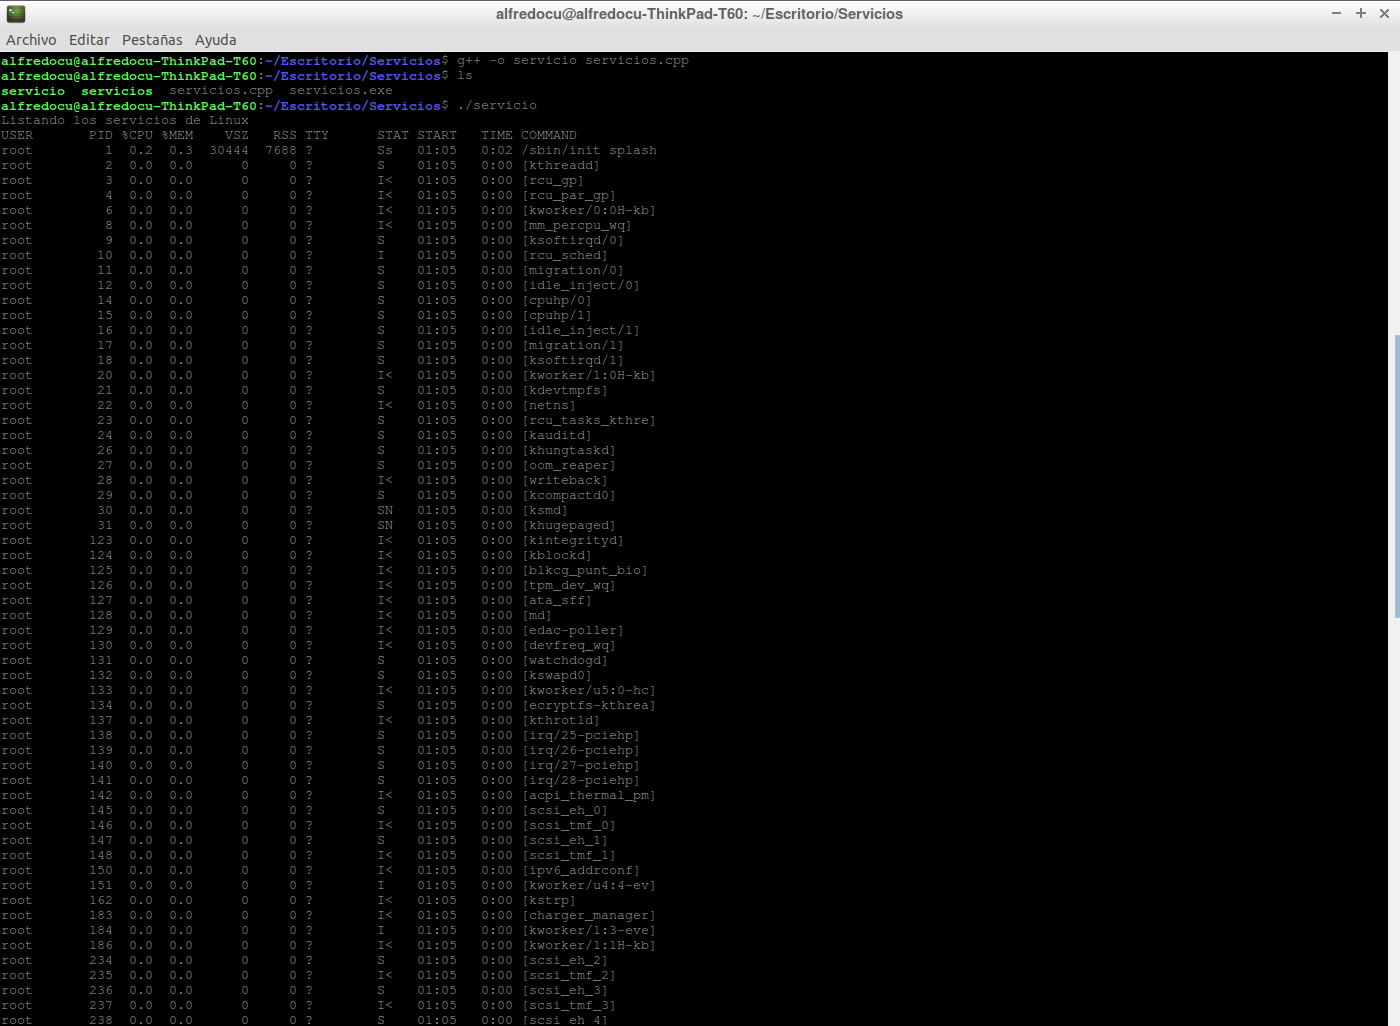Click 'servicios.cpp' in the ls output

coord(221,91)
